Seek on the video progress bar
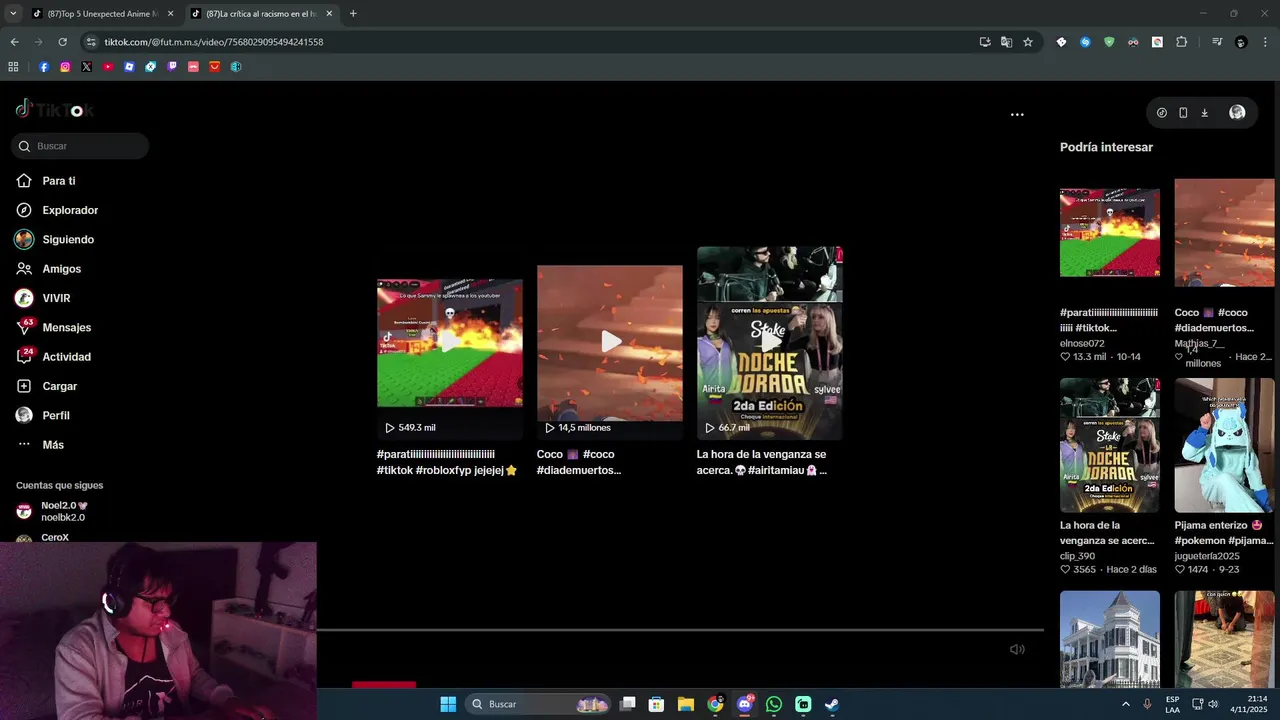The width and height of the screenshot is (1280, 720). [x=680, y=630]
